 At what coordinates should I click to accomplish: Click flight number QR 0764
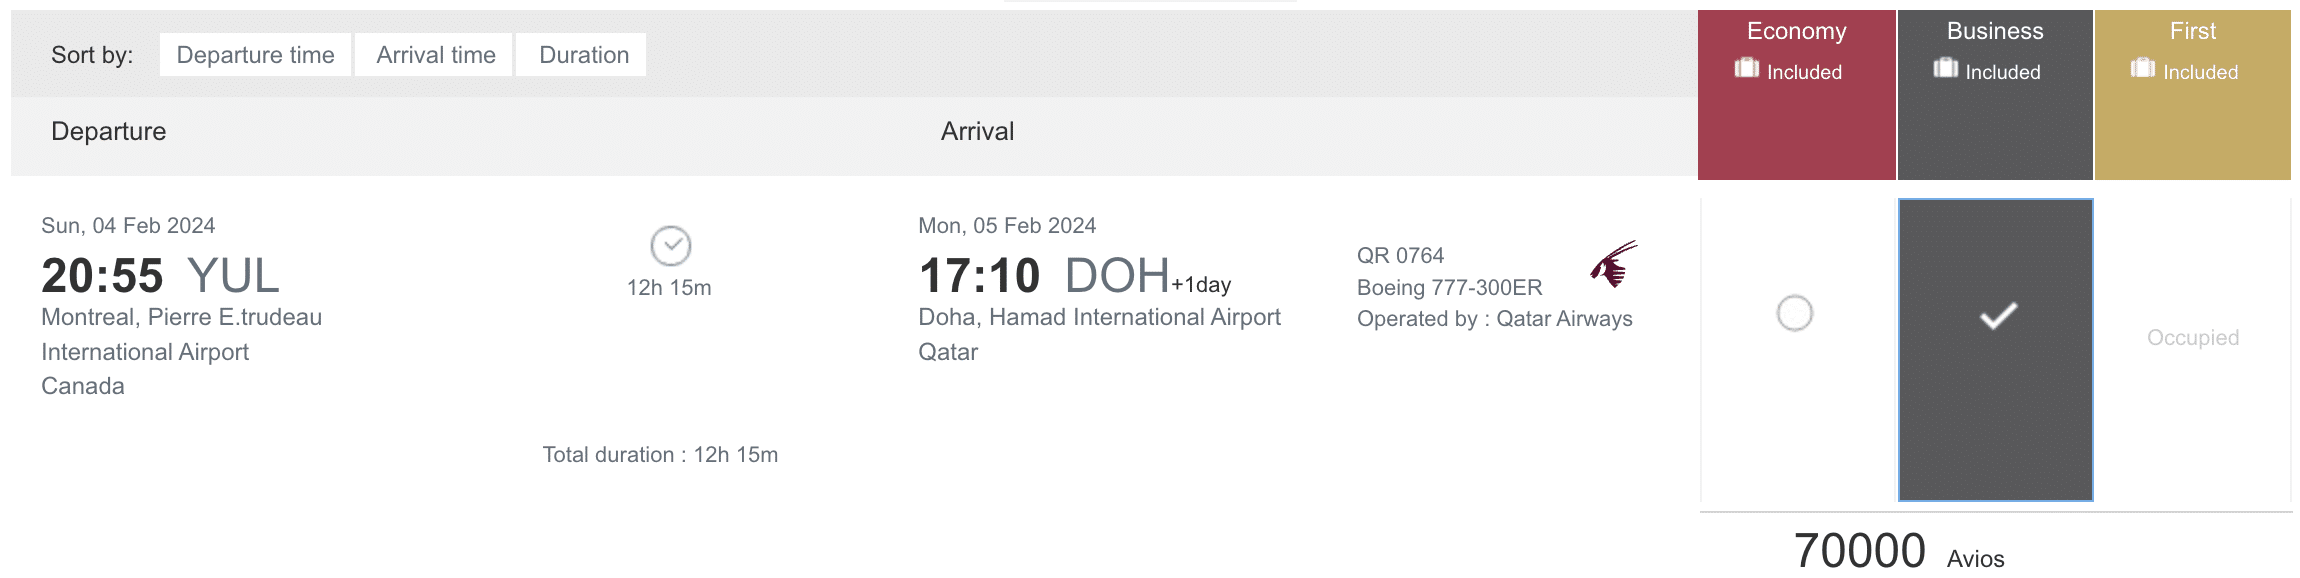click(x=1400, y=256)
